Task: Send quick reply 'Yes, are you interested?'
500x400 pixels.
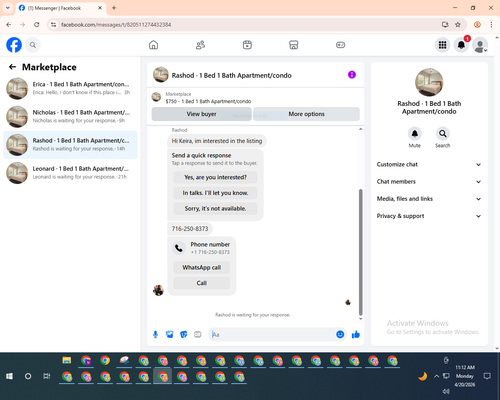Action: 215,177
